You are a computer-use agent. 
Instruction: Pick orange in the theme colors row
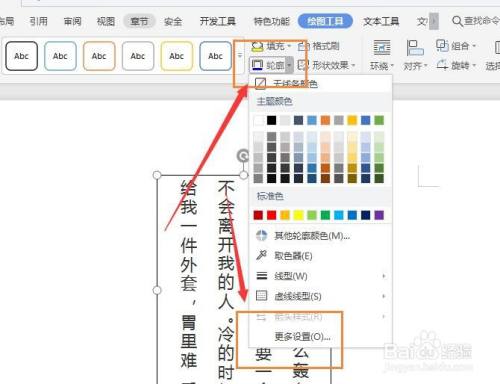coord(325,120)
